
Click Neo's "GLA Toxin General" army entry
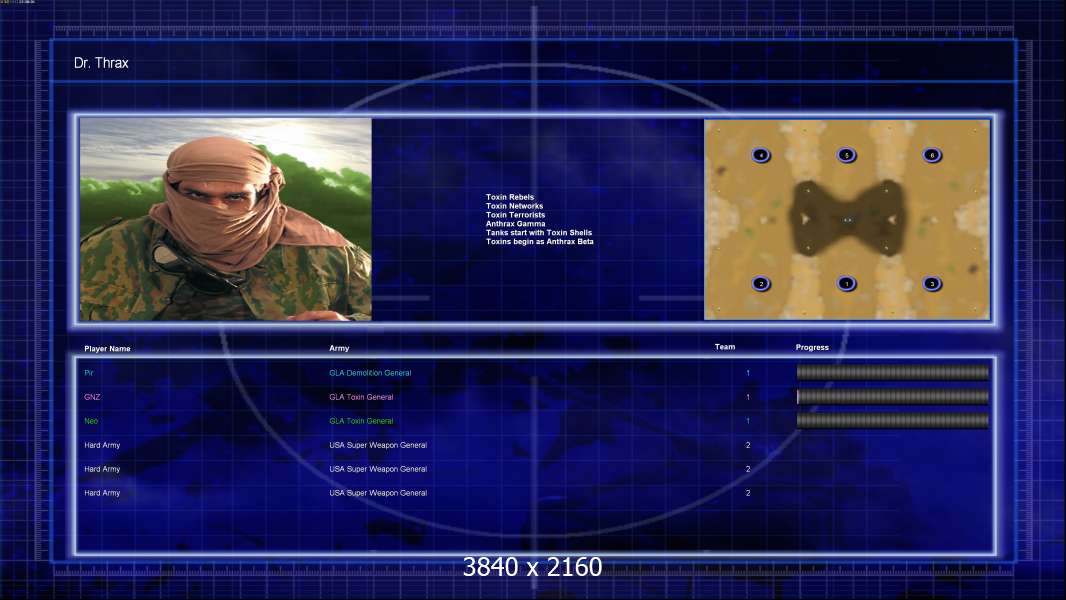point(361,421)
